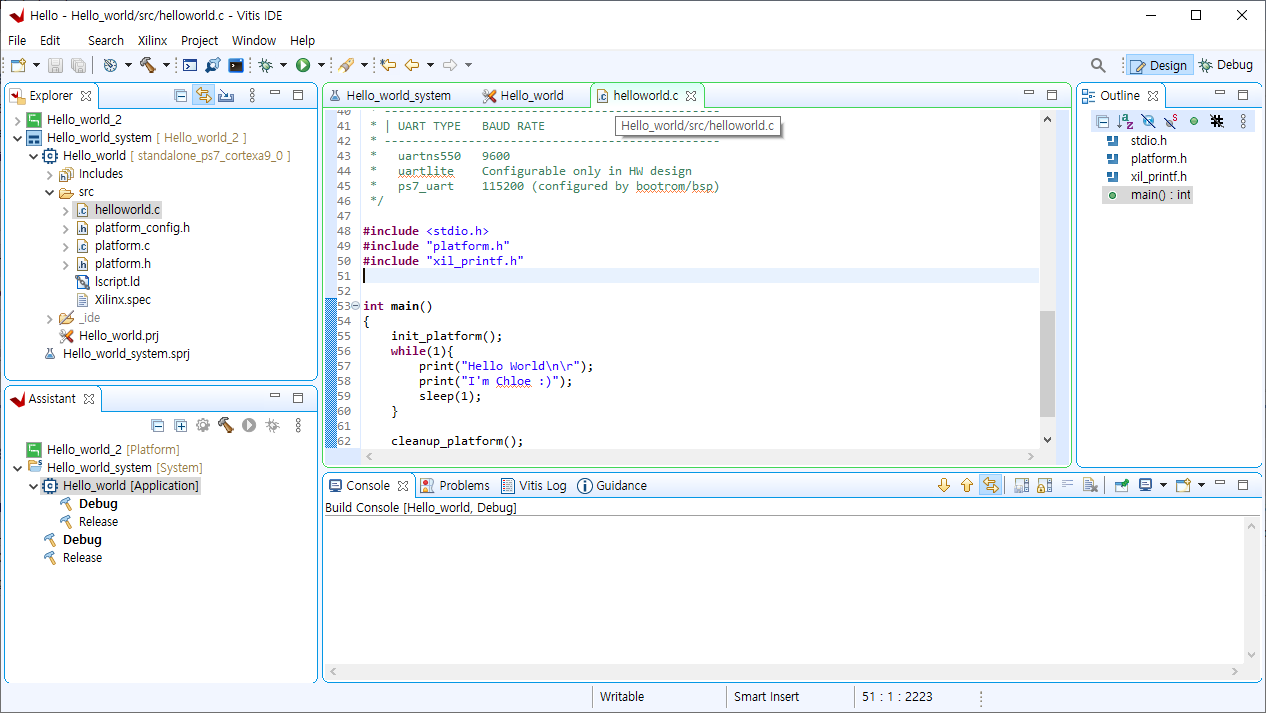This screenshot has height=713, width=1266.
Task: Click the Debug bug icon in main toolbar
Action: tap(266, 65)
